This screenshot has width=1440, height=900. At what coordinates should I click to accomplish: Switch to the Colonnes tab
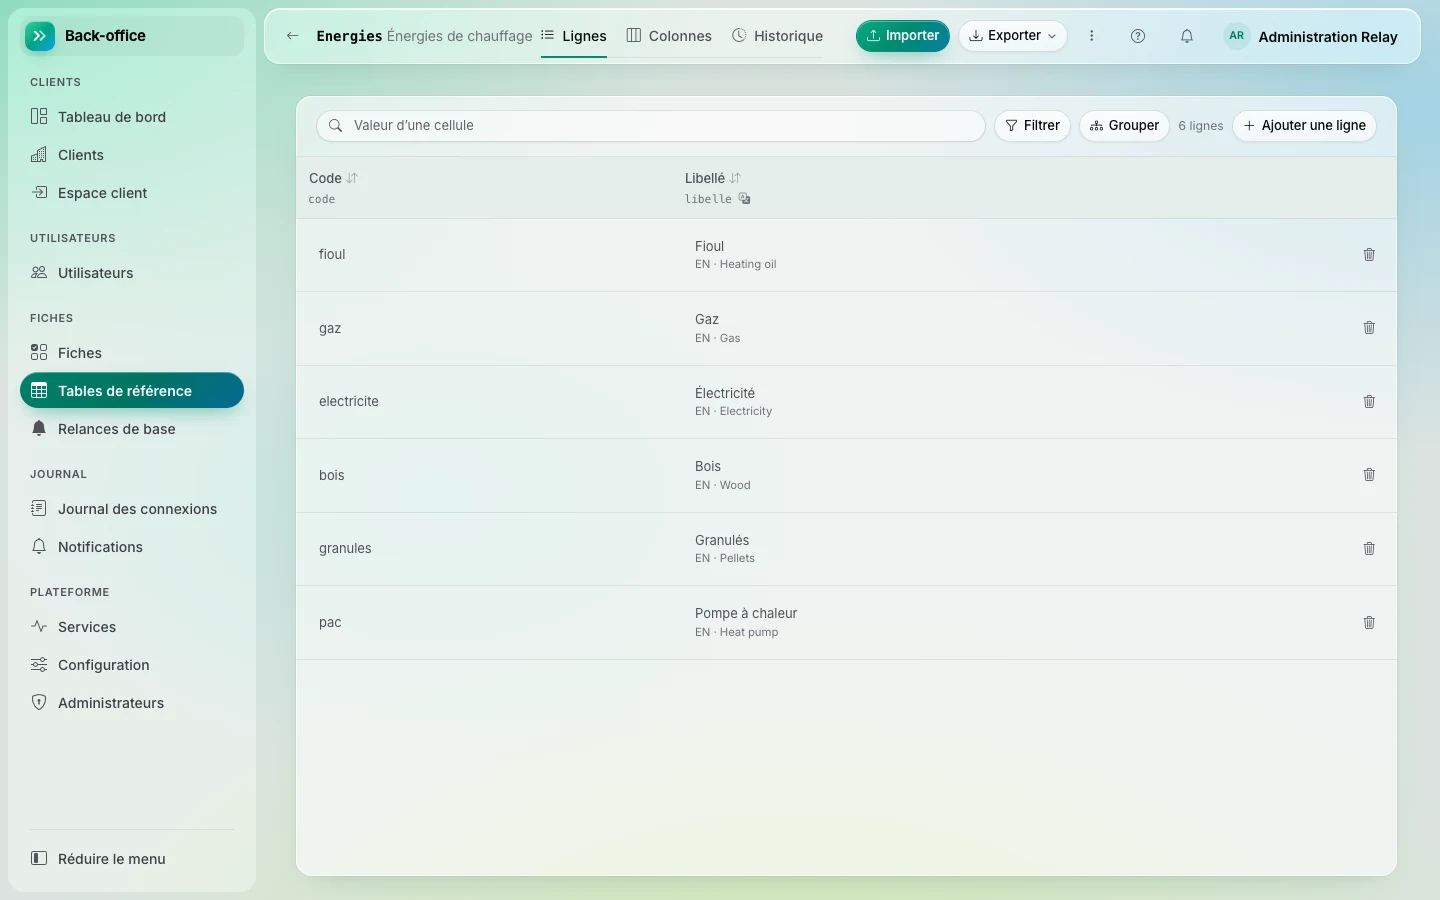pos(669,36)
